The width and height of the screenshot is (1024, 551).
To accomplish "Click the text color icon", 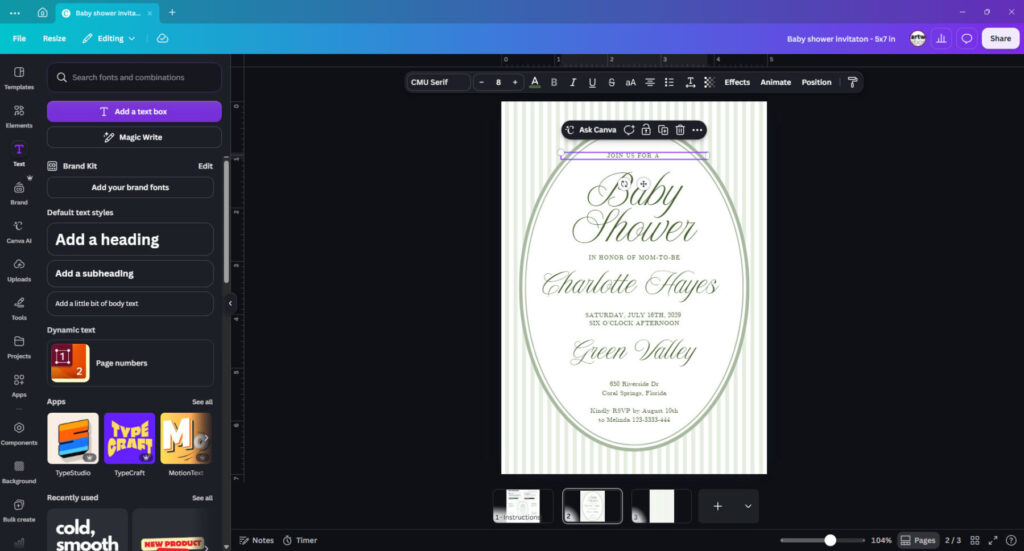I will [535, 82].
